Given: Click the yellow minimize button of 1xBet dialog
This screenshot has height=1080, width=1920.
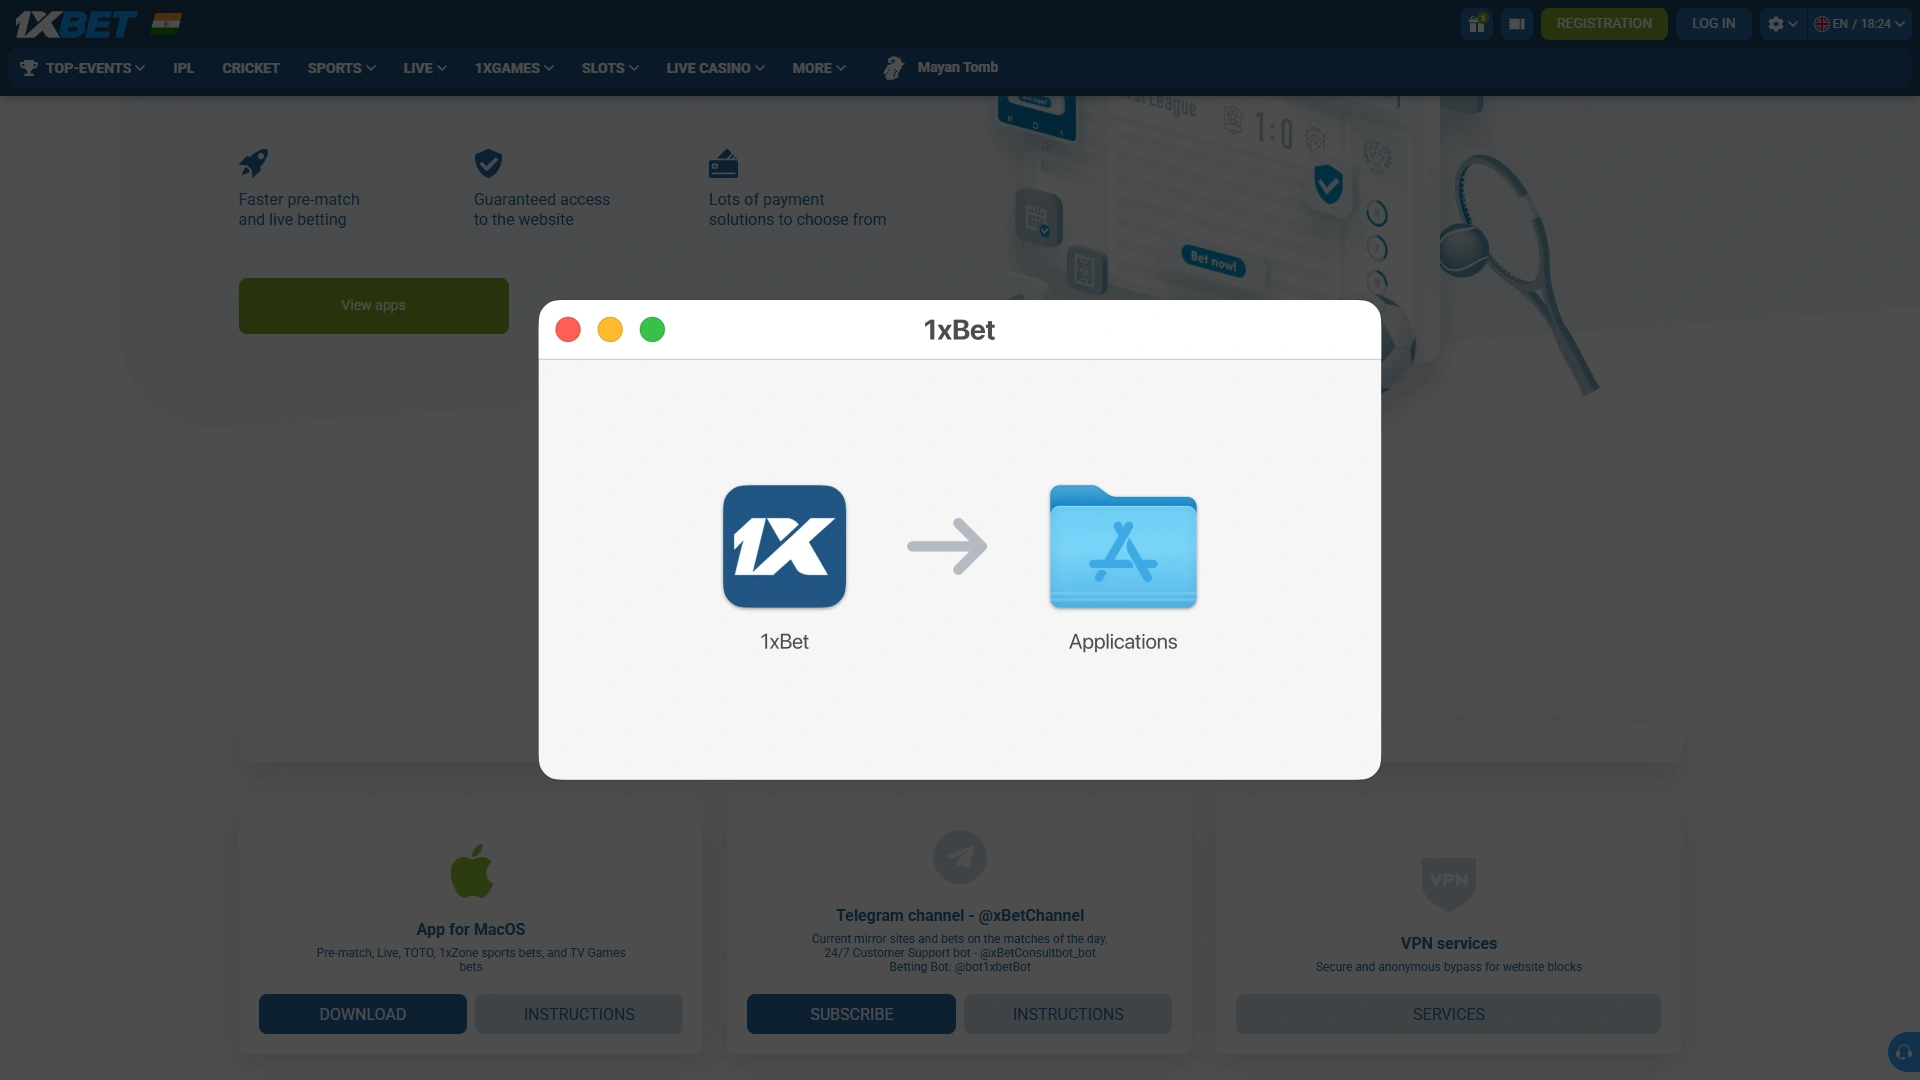Looking at the screenshot, I should pyautogui.click(x=610, y=330).
